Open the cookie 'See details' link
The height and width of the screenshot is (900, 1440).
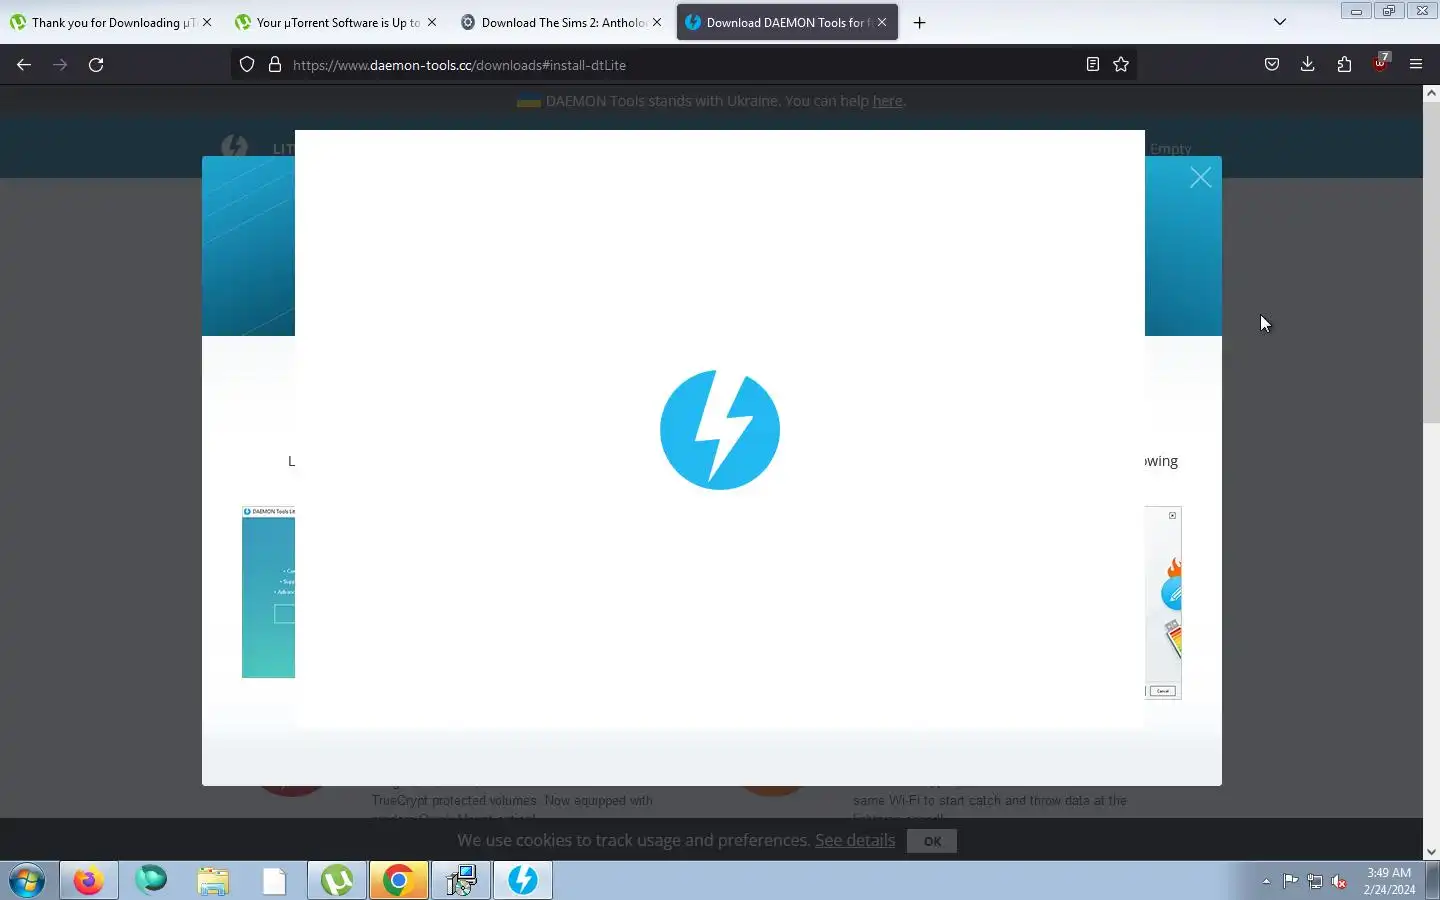855,840
